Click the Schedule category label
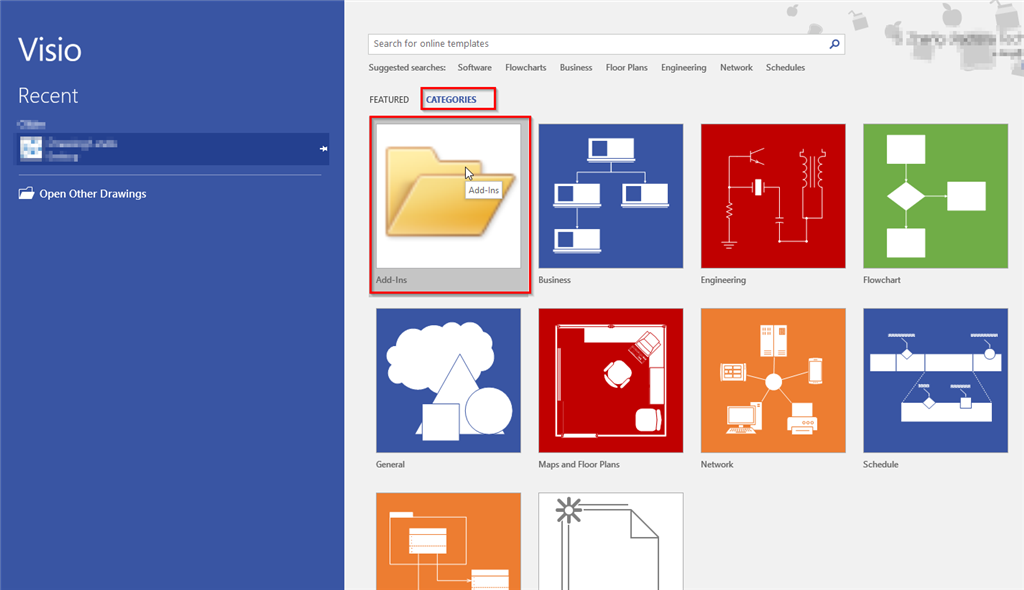Screen dimensions: 1024x590 pyautogui.click(x=880, y=465)
